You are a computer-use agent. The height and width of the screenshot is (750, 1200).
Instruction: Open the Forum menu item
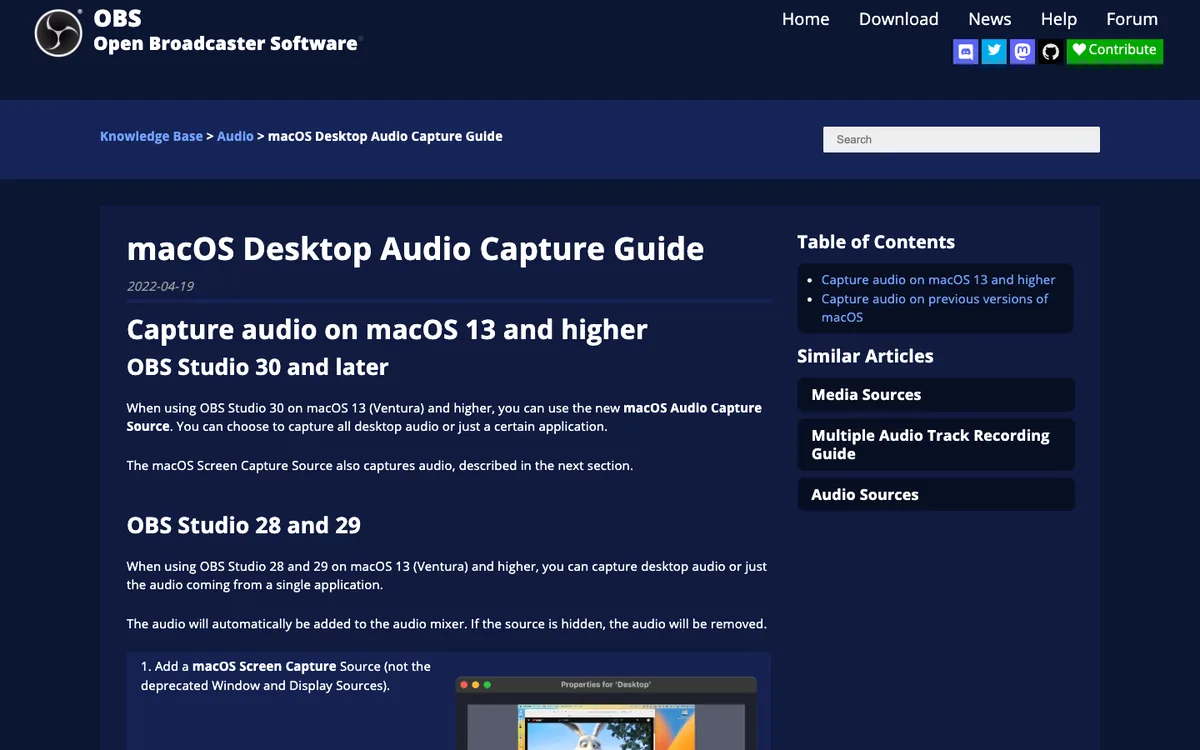[1132, 19]
